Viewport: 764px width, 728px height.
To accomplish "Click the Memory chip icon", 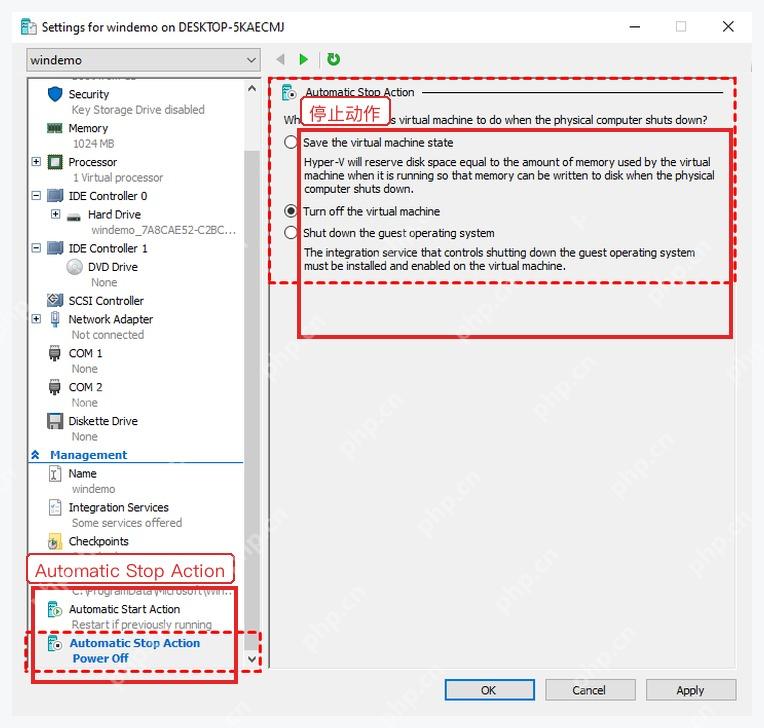I will click(55, 128).
